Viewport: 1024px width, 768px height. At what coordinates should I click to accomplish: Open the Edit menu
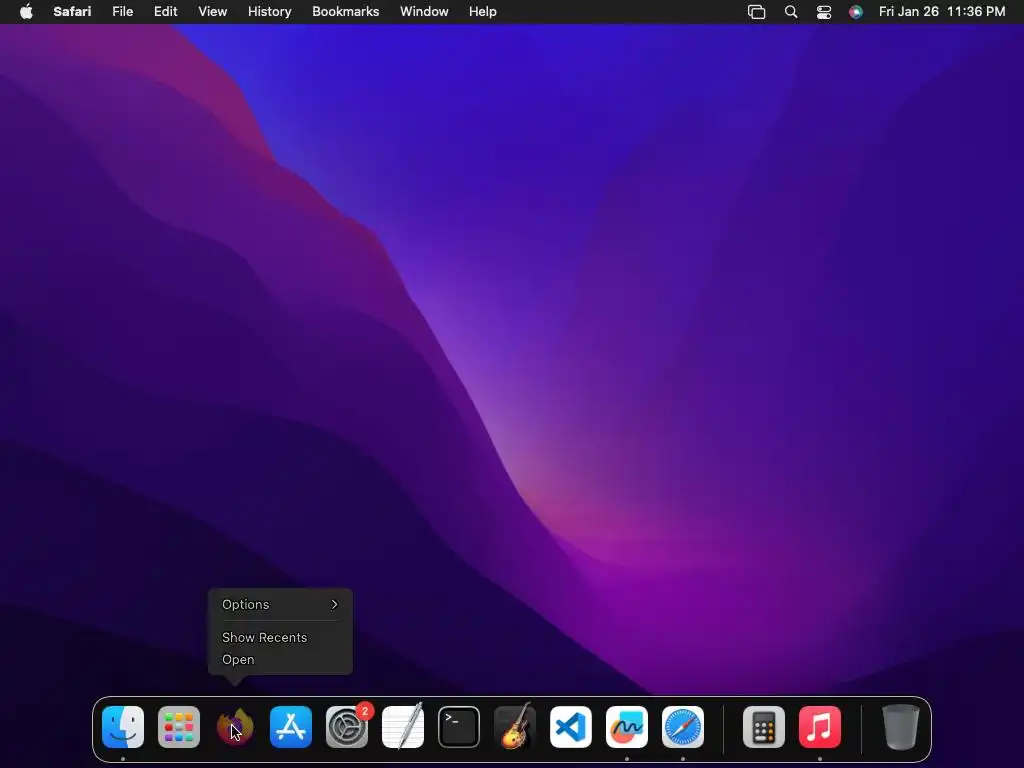coord(165,12)
